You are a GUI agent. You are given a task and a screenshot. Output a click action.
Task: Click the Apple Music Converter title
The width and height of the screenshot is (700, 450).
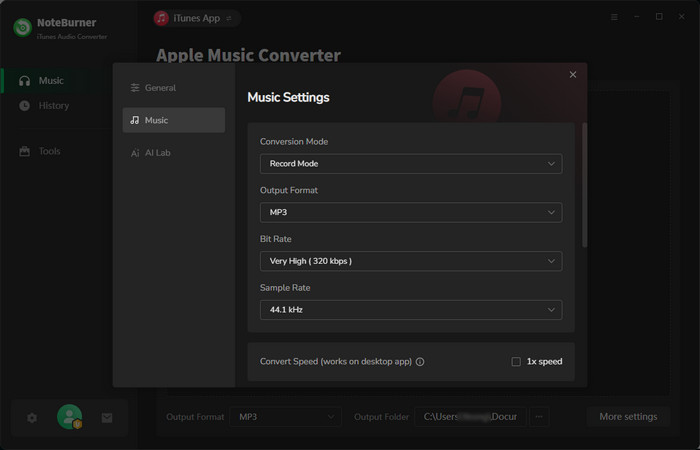pos(248,55)
